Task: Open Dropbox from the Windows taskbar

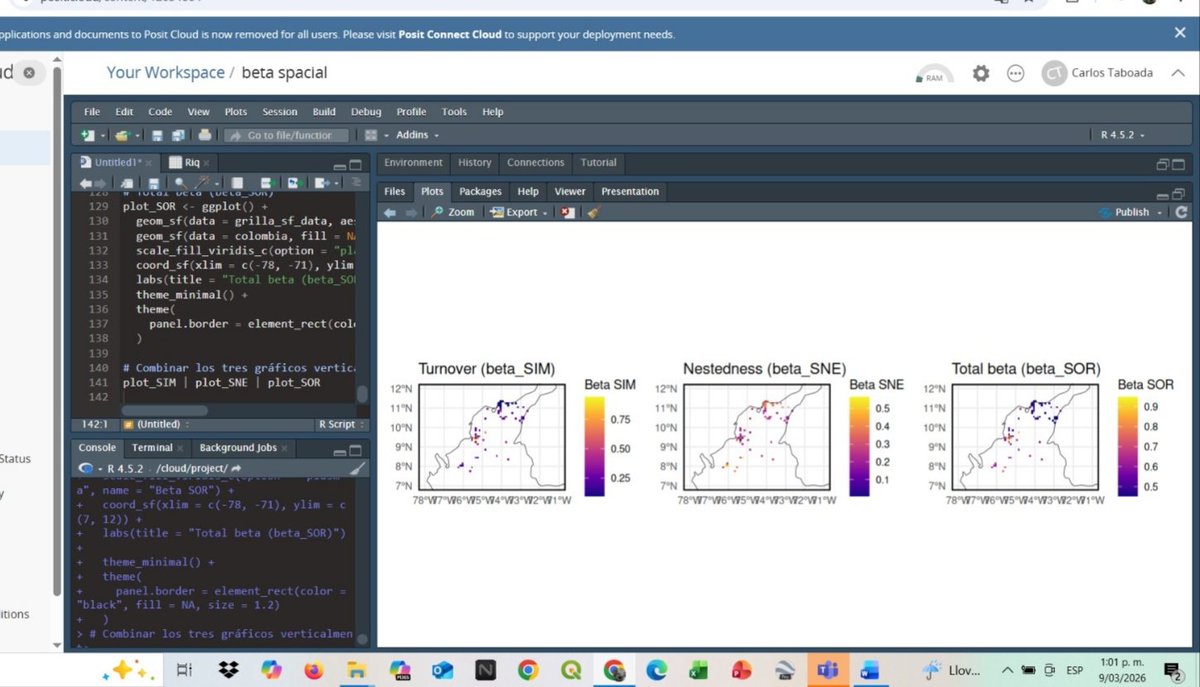Action: tap(229, 670)
